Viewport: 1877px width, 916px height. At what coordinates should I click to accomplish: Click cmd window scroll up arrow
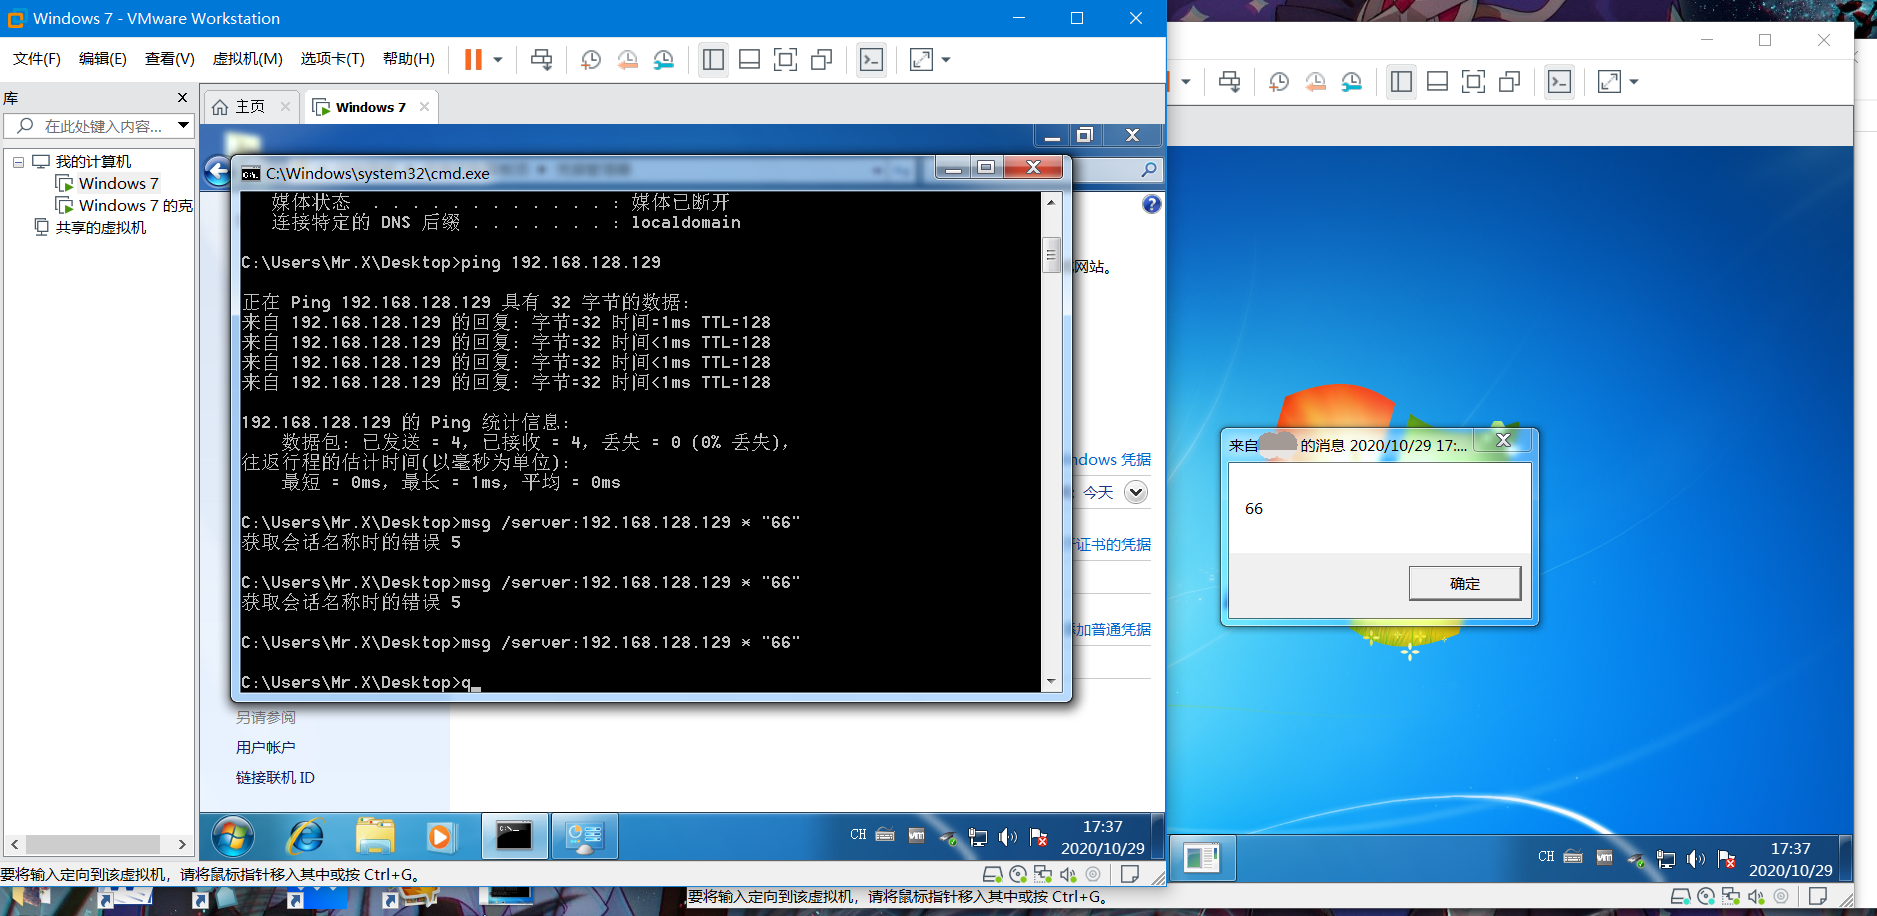tap(1051, 202)
